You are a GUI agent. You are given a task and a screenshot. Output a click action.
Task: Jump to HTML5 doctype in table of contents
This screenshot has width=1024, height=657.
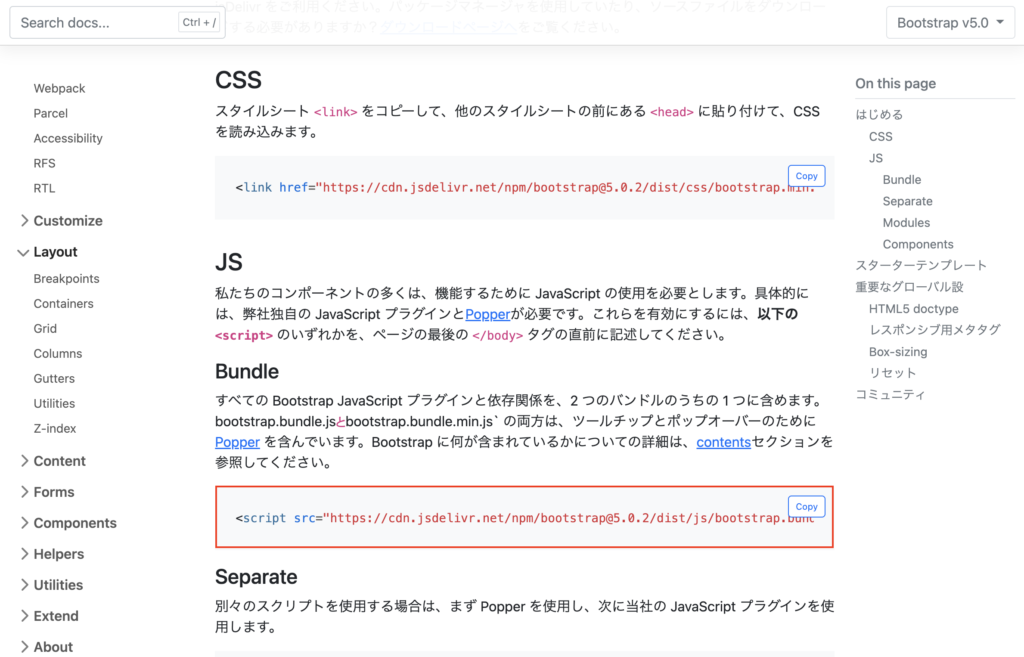click(x=913, y=309)
